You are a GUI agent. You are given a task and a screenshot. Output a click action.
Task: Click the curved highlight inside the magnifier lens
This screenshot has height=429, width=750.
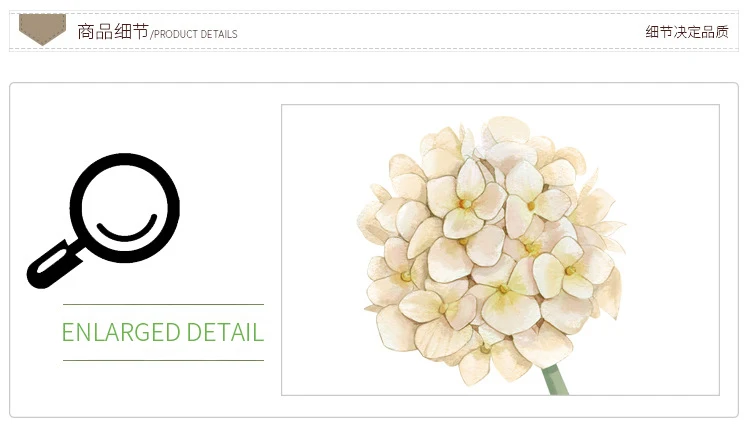(x=127, y=228)
